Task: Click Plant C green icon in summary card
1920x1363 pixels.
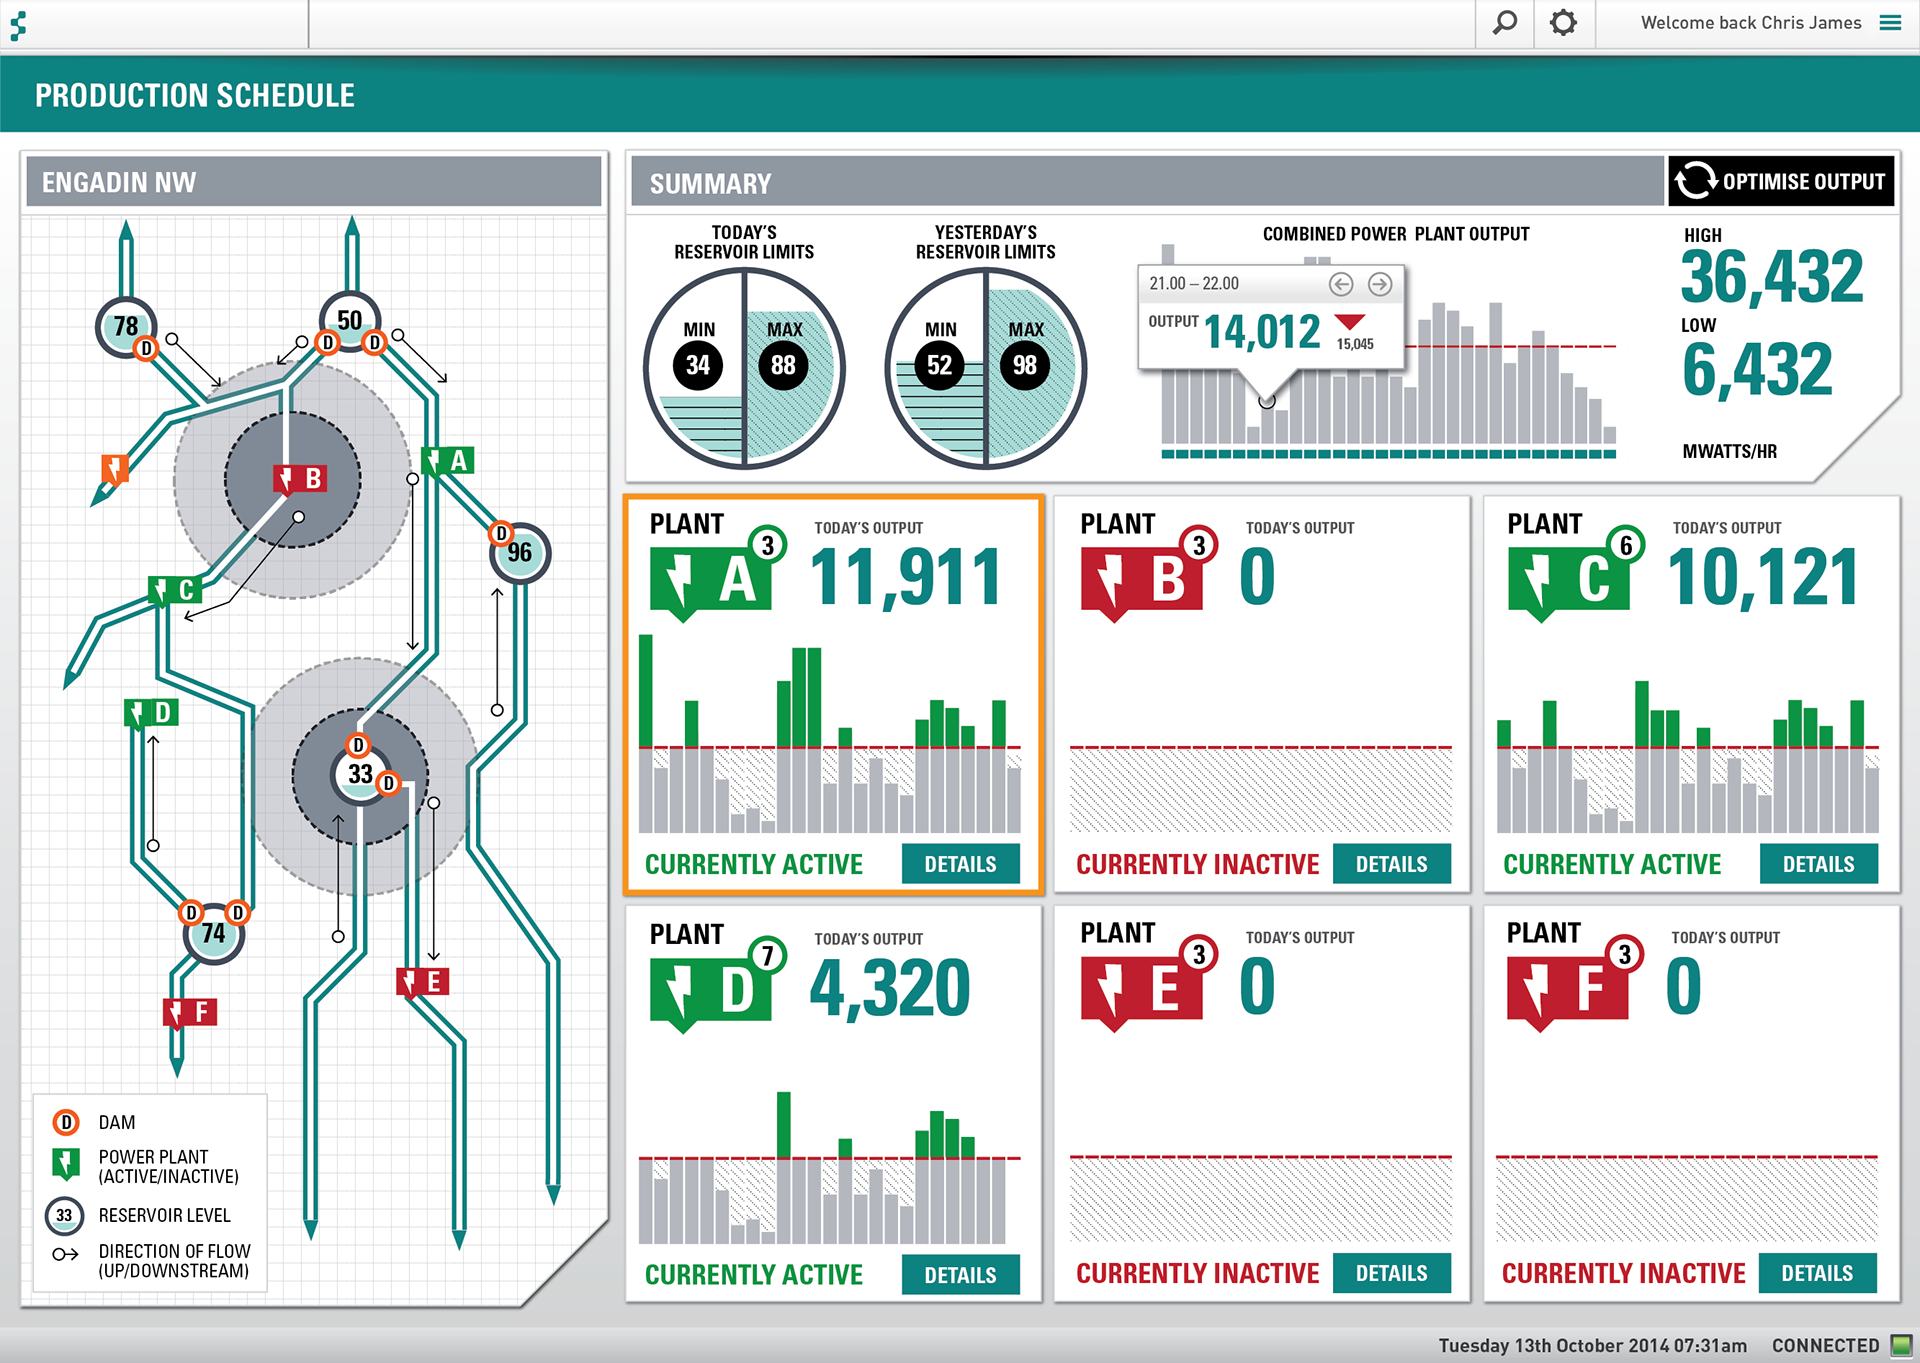Action: [x=1567, y=580]
